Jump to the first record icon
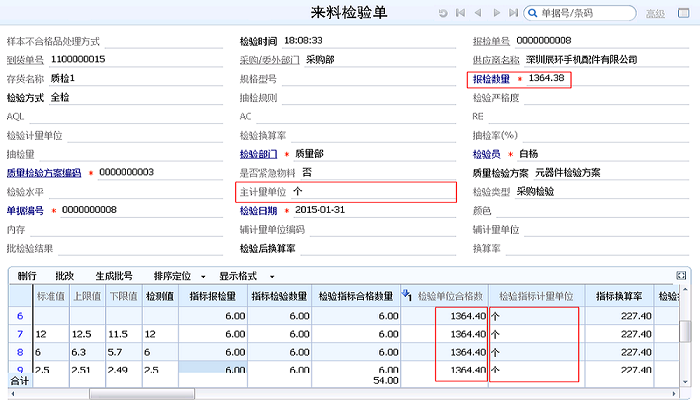This screenshot has width=700, height=401. pos(460,13)
